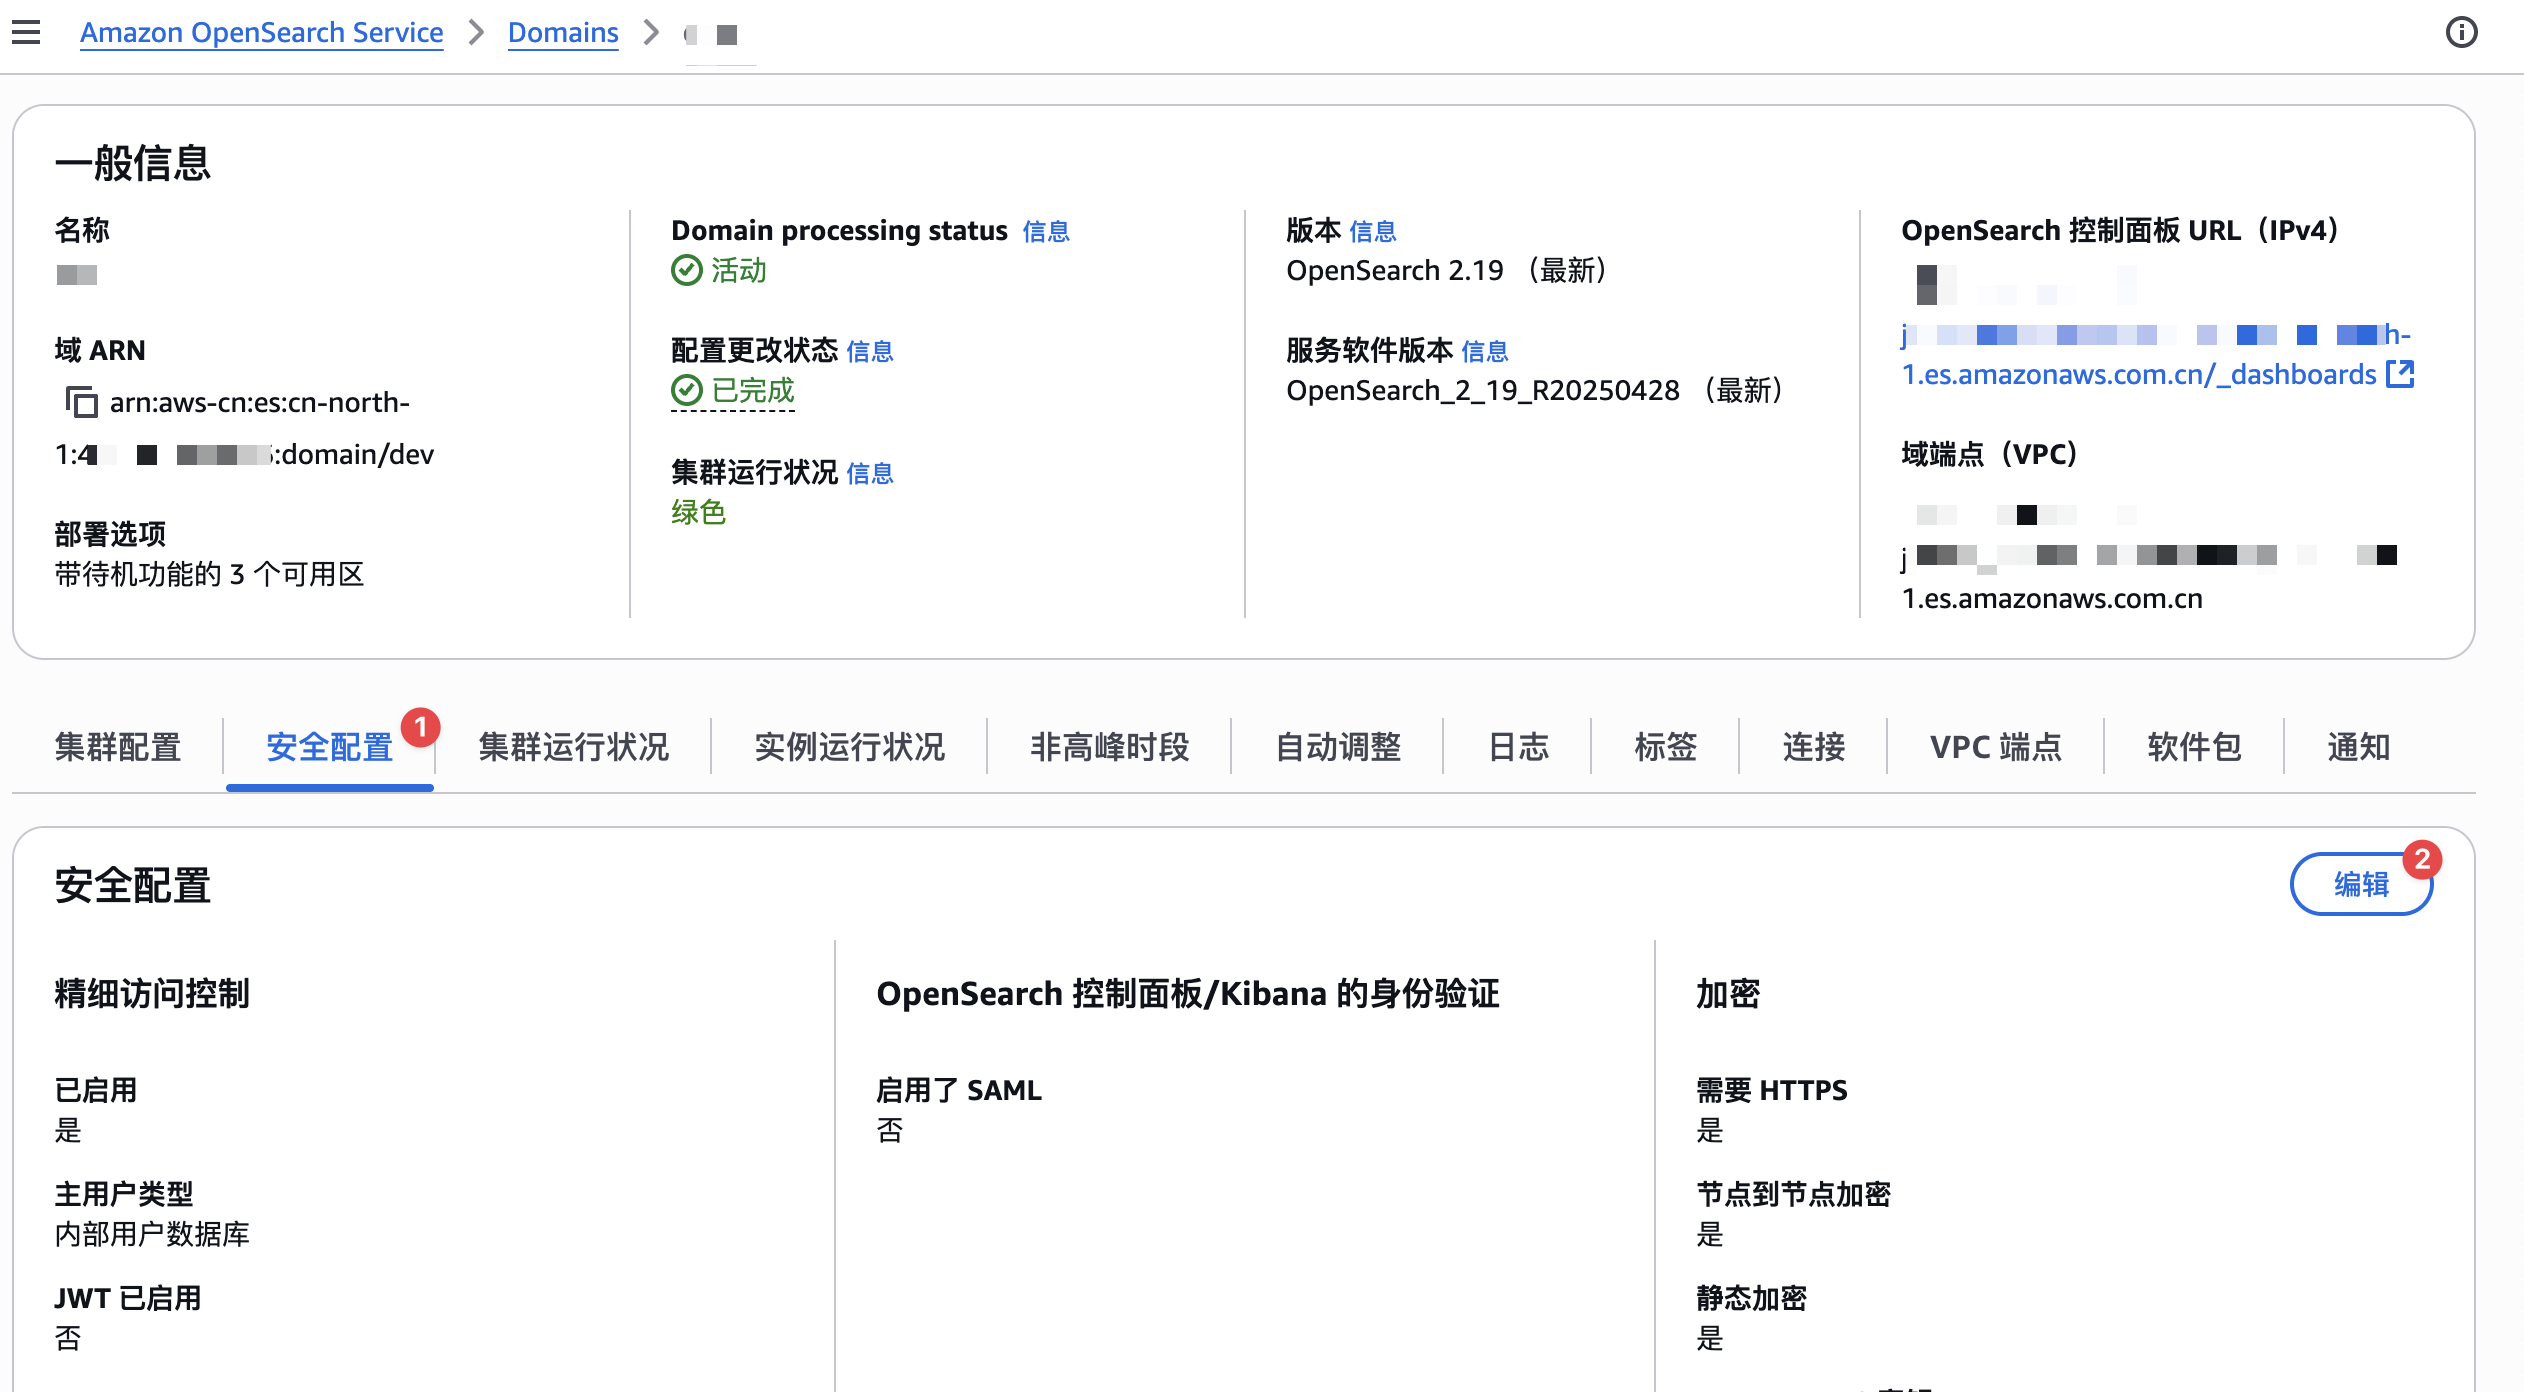
Task: Go to Domains breadcrumb link
Action: 563,33
